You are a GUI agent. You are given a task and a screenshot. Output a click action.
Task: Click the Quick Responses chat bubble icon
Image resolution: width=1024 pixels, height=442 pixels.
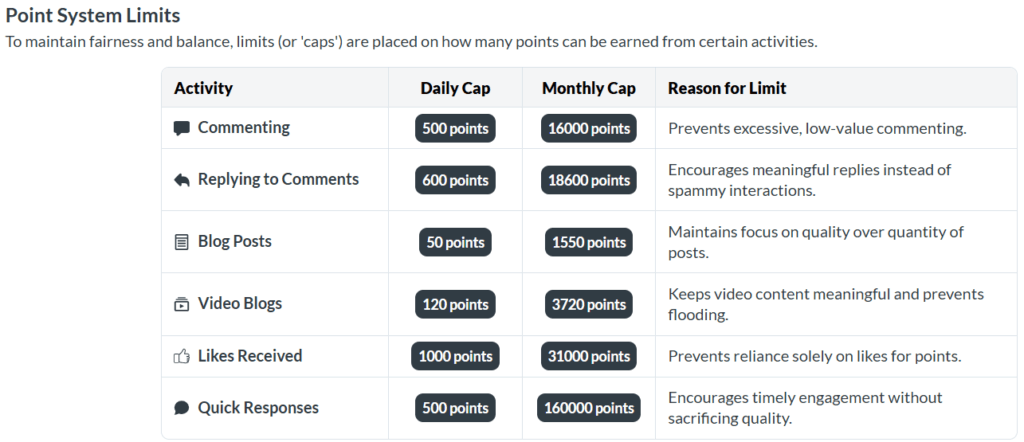[181, 408]
